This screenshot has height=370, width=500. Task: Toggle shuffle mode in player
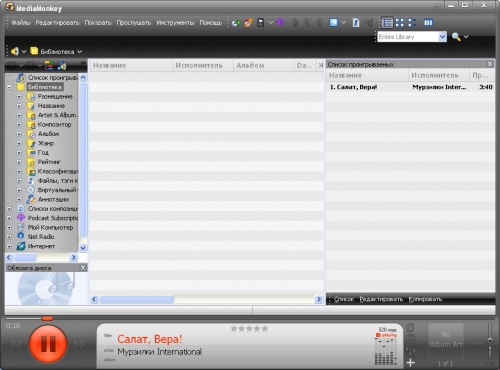tap(411, 340)
